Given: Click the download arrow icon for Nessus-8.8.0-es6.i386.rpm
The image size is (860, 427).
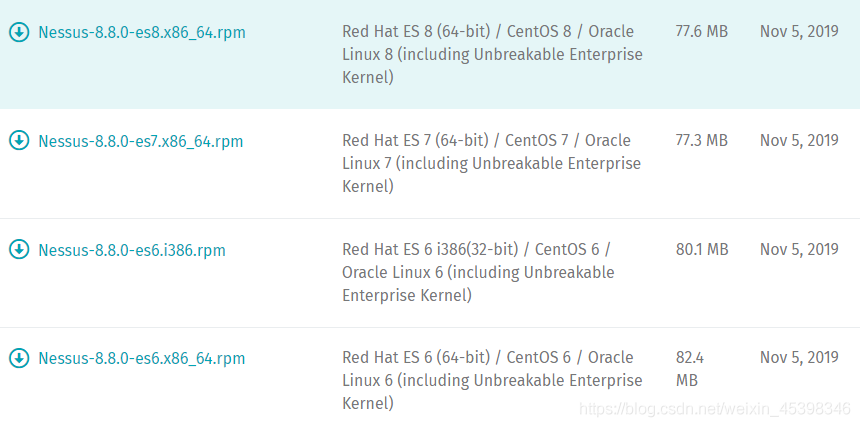Looking at the screenshot, I should pos(19,250).
